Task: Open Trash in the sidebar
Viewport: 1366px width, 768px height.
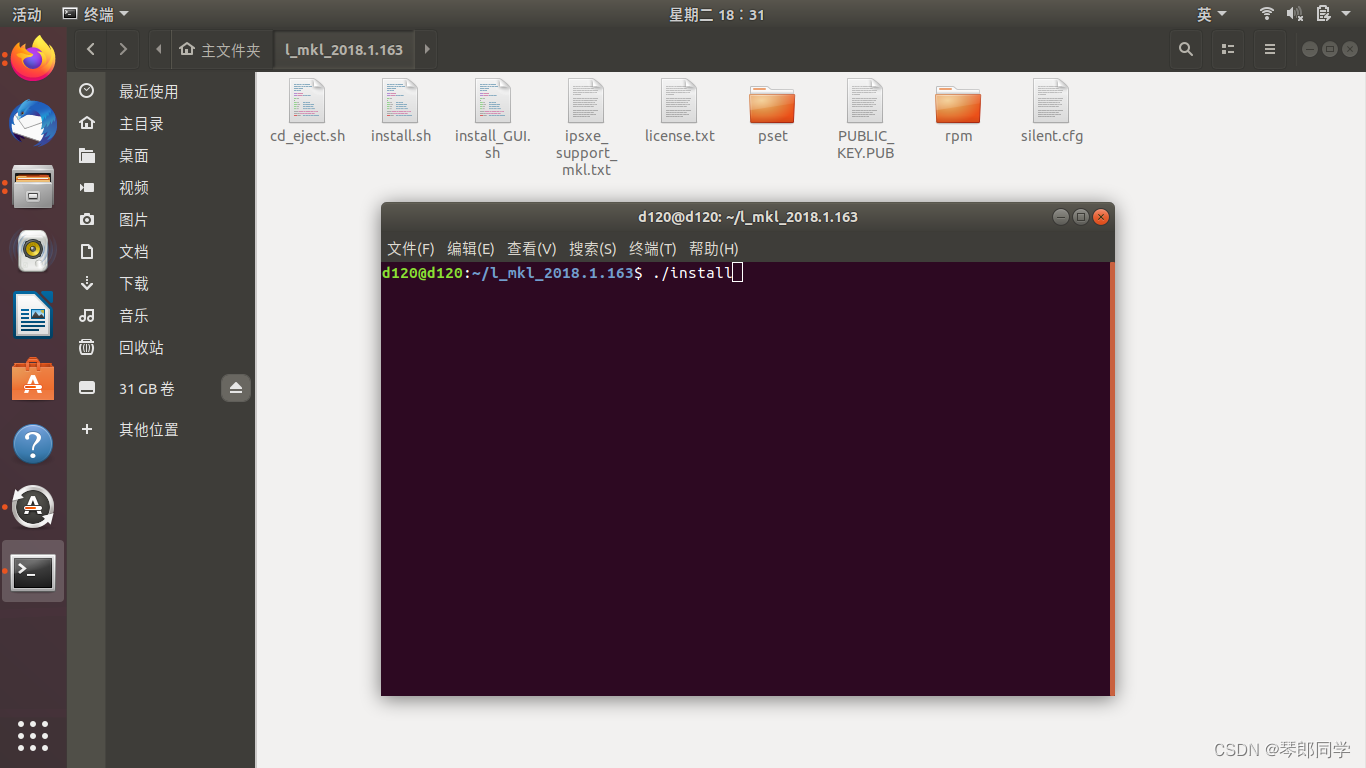Action: pos(160,347)
